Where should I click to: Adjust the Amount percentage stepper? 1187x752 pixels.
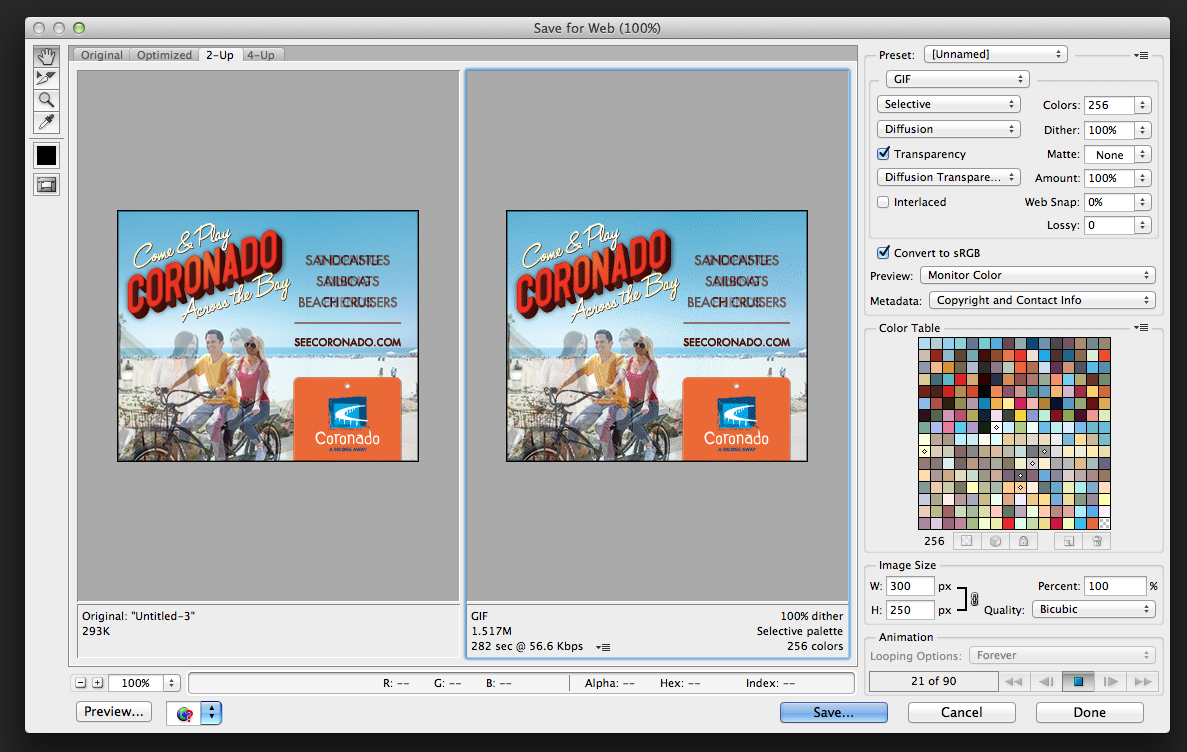pos(1143,178)
